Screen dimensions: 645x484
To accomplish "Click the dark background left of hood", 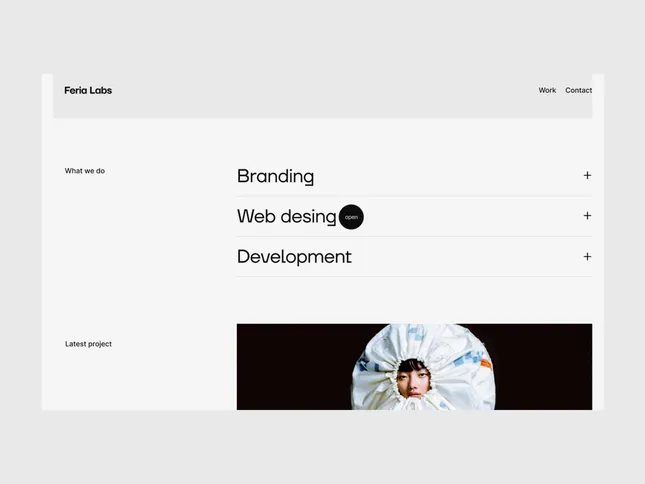I will pos(292,366).
